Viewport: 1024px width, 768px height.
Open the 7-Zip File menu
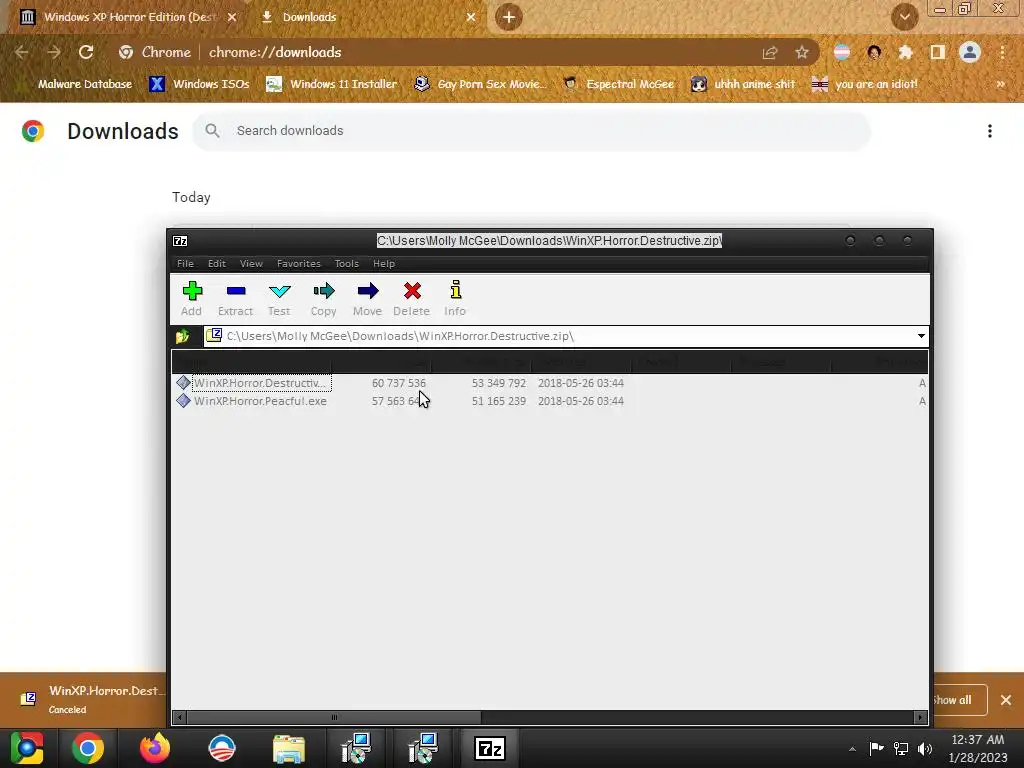(185, 264)
